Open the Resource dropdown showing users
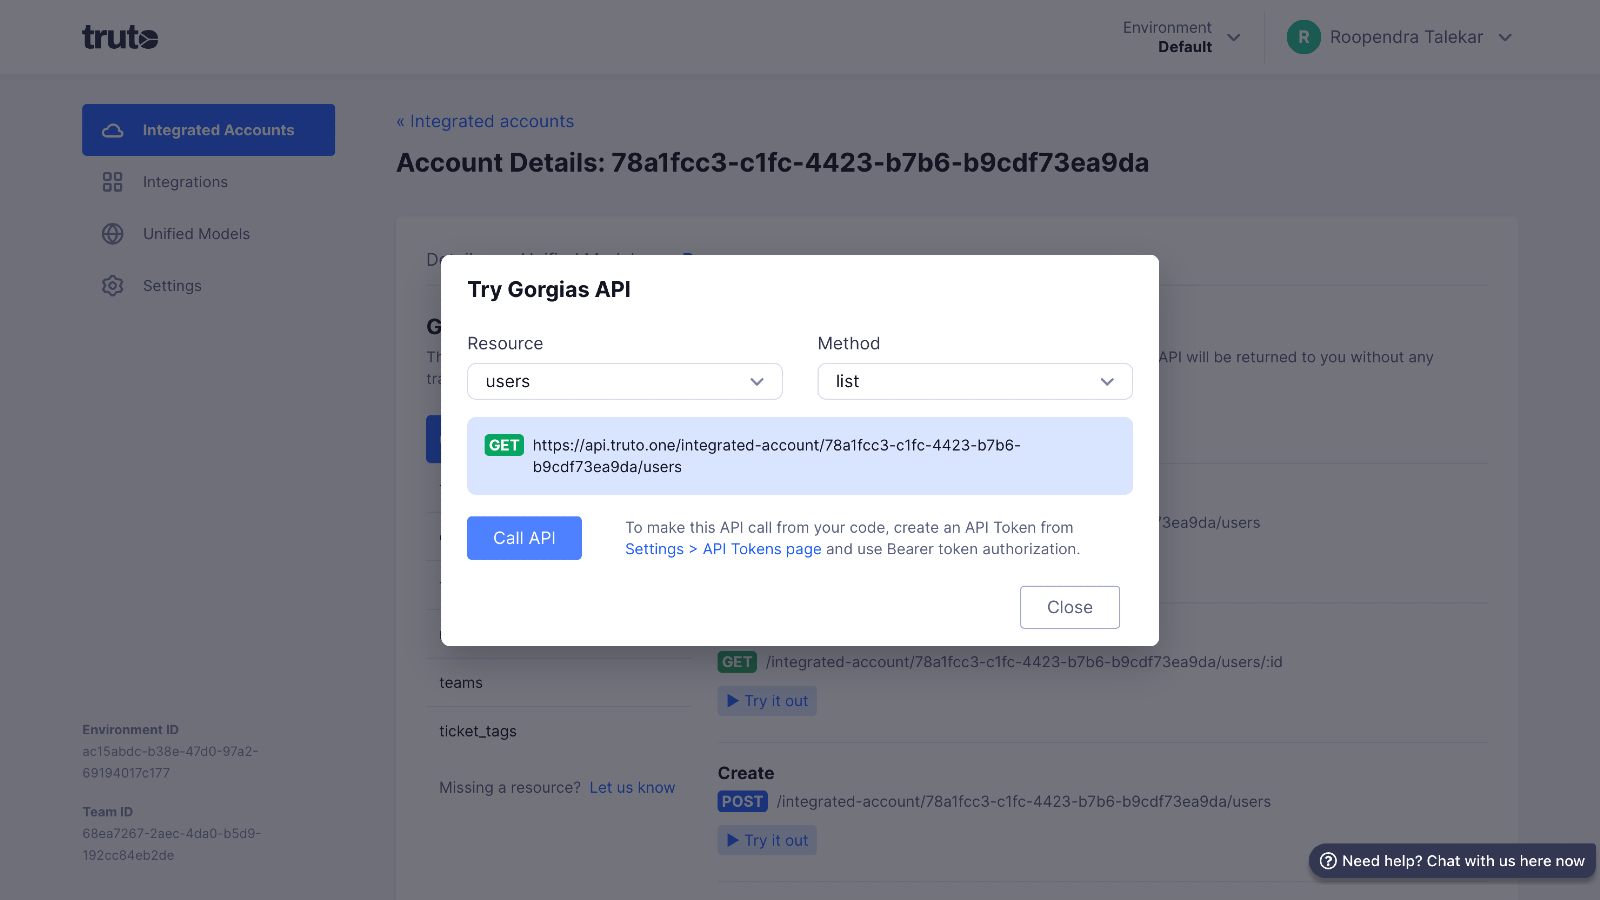 pos(624,382)
